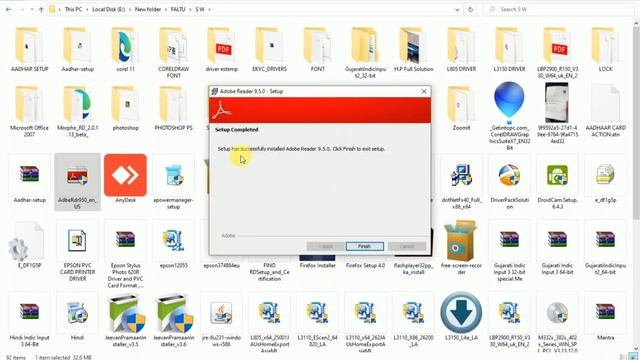Select the Zoomit folder
The image size is (640, 360).
coord(461,109)
